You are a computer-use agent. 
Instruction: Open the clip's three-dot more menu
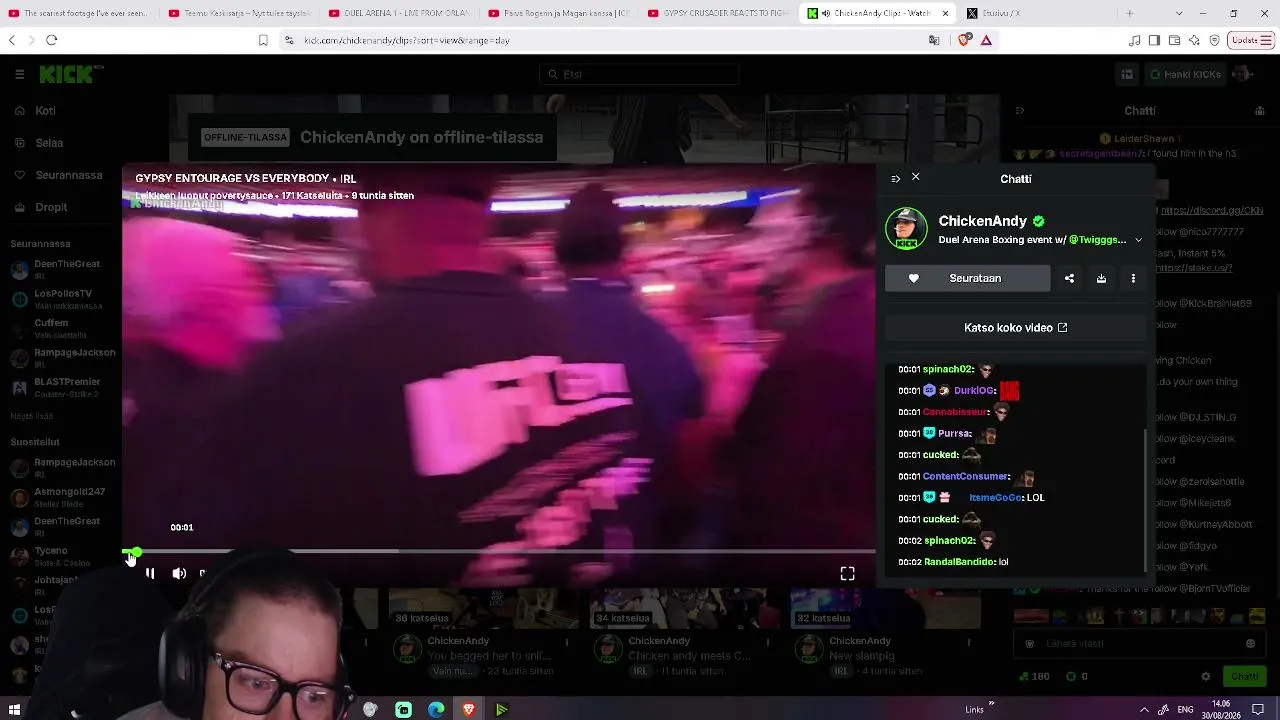[1133, 278]
